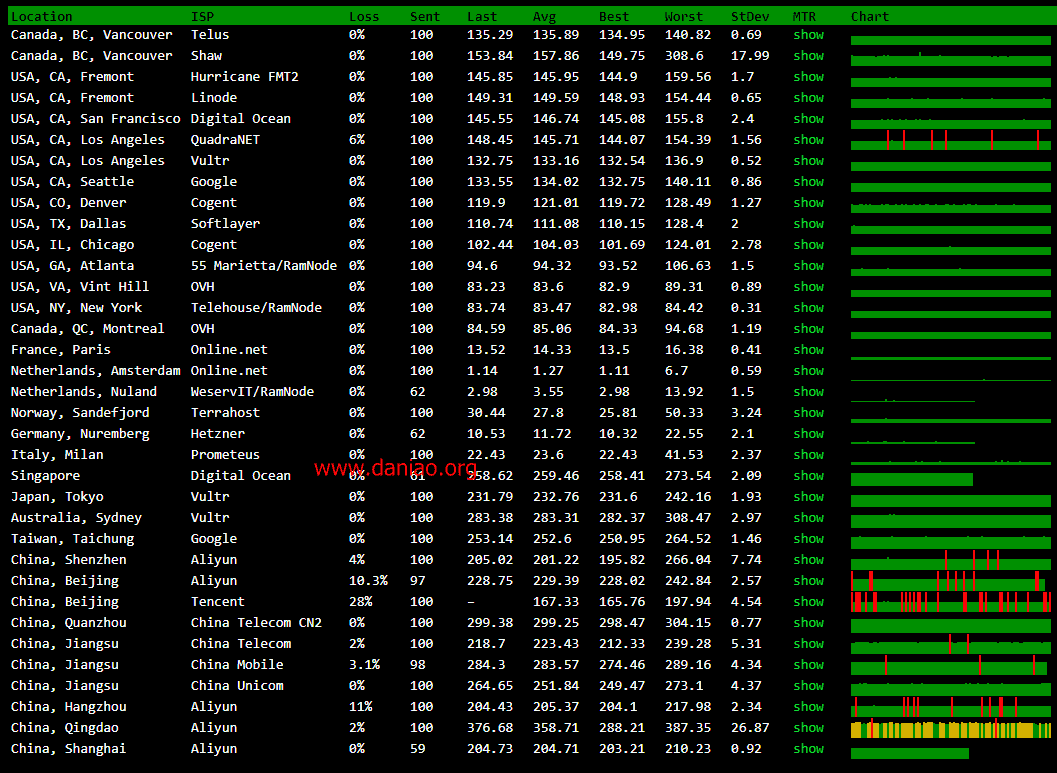Open show link for Jiangsu China Mobile
1057x773 pixels.
pos(808,664)
